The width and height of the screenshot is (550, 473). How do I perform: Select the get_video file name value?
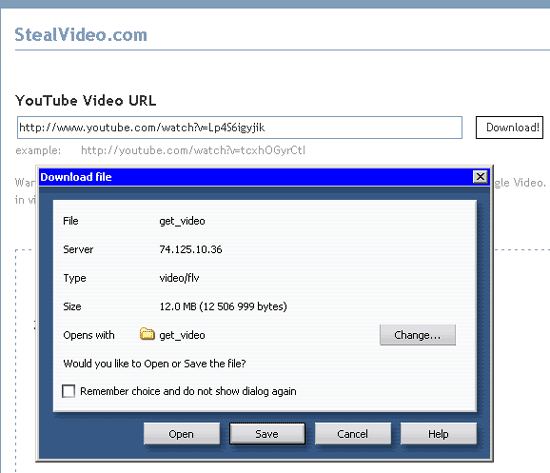tap(182, 221)
